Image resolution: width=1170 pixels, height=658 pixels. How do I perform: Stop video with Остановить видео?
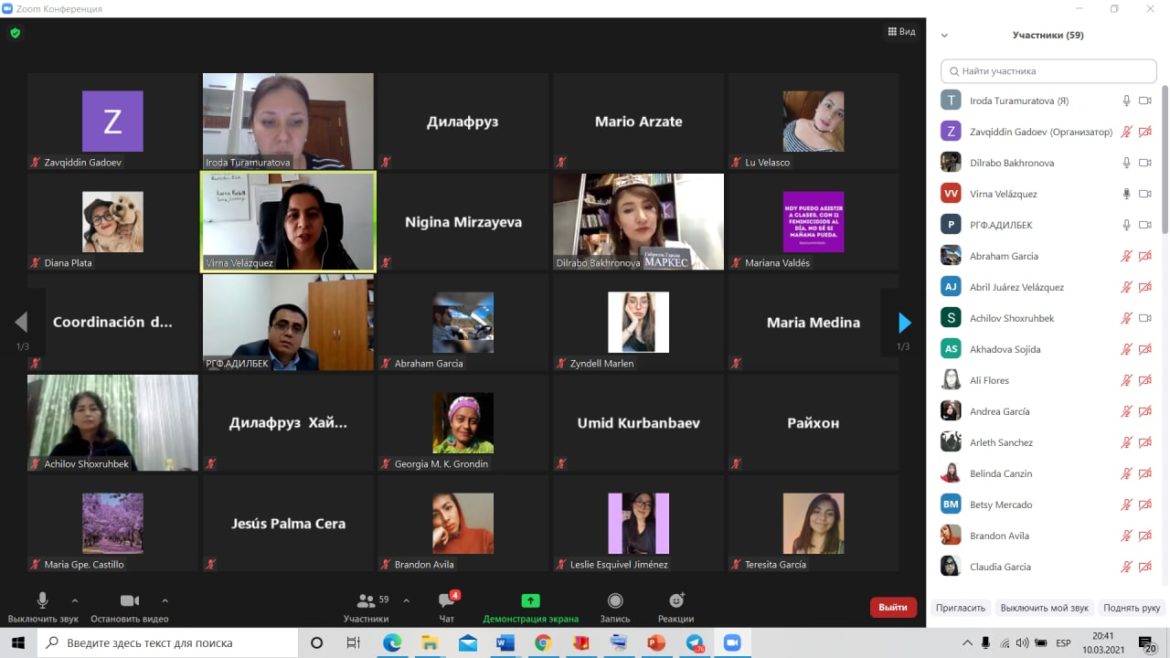click(129, 601)
